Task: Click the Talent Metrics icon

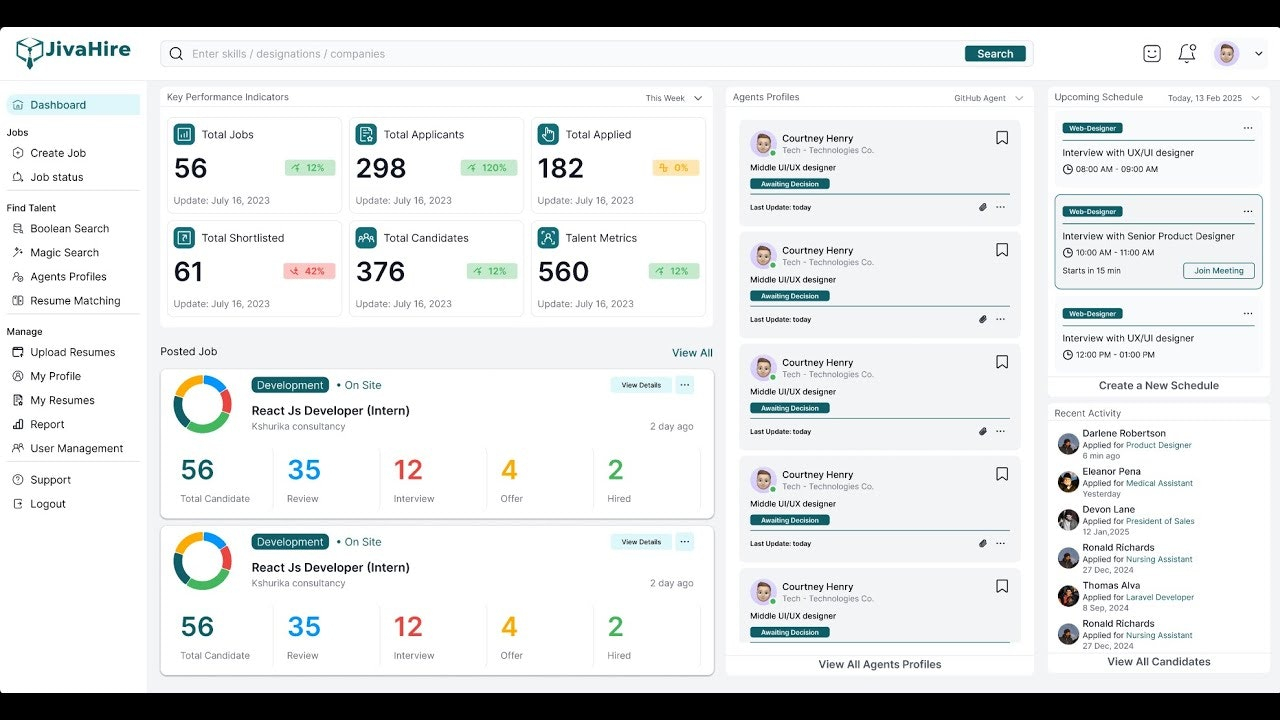Action: tap(548, 238)
